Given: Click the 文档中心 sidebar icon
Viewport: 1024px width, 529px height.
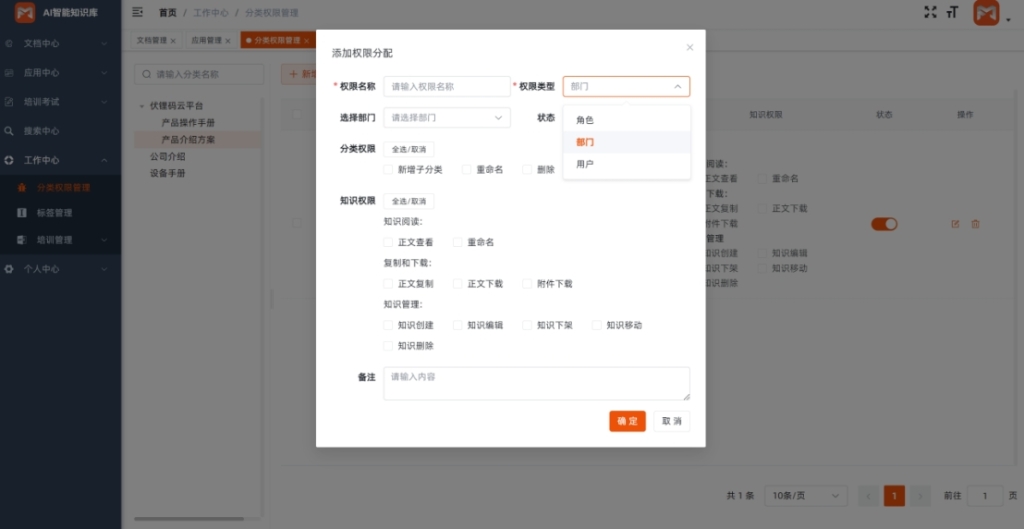Looking at the screenshot, I should point(9,44).
